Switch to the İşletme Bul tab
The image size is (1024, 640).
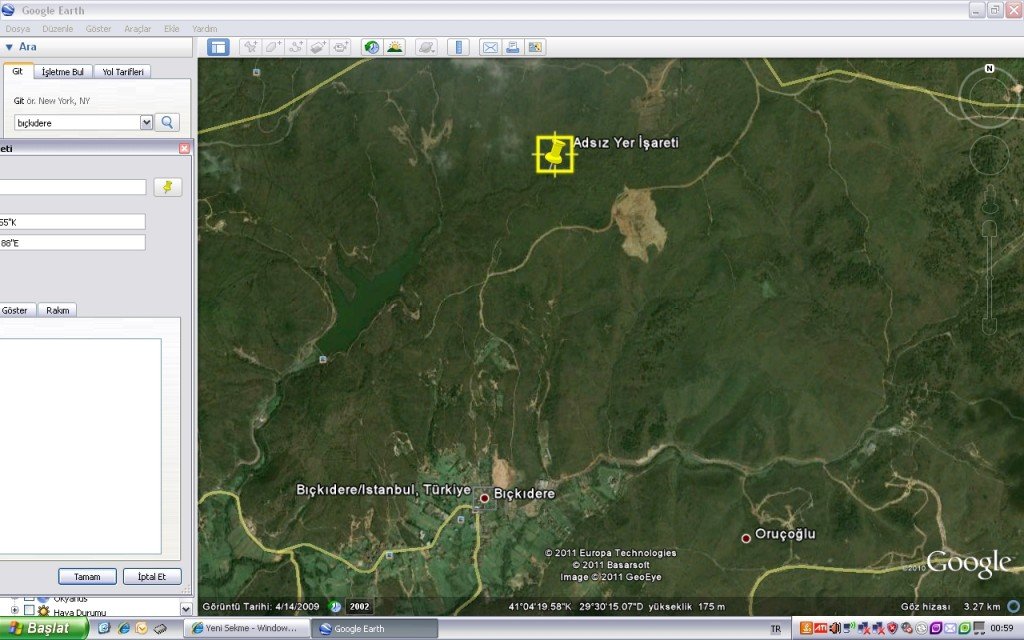pyautogui.click(x=63, y=72)
